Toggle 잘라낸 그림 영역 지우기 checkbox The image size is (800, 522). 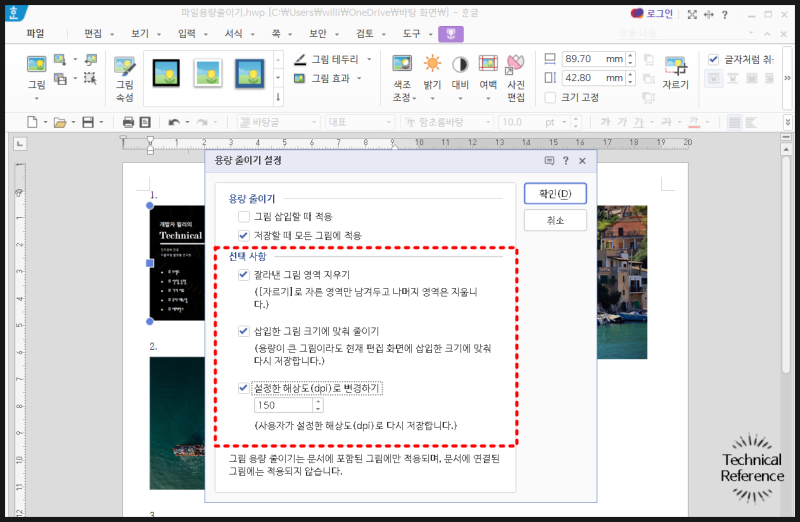244,275
